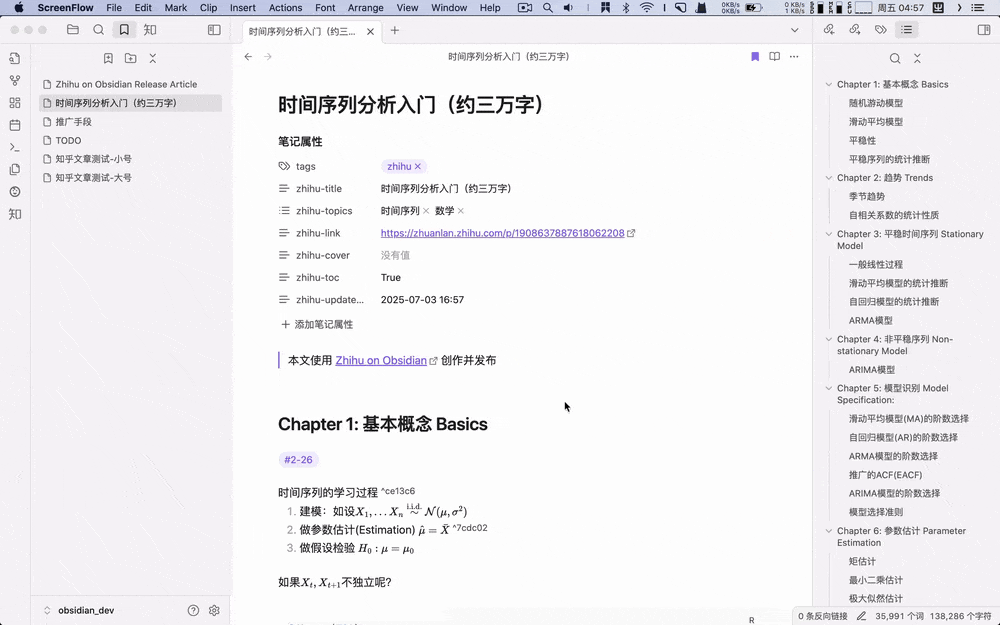Open the tab title dropdown chevron
1000x625 pixels.
click(793, 30)
